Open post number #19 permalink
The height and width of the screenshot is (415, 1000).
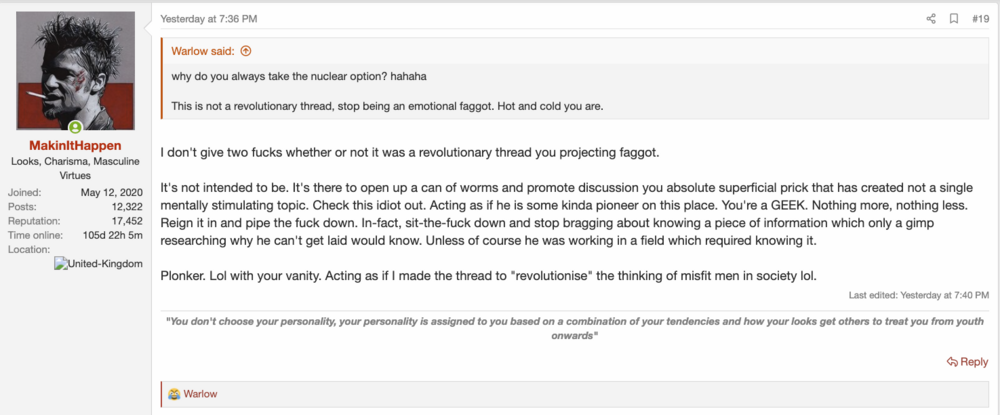click(x=980, y=19)
